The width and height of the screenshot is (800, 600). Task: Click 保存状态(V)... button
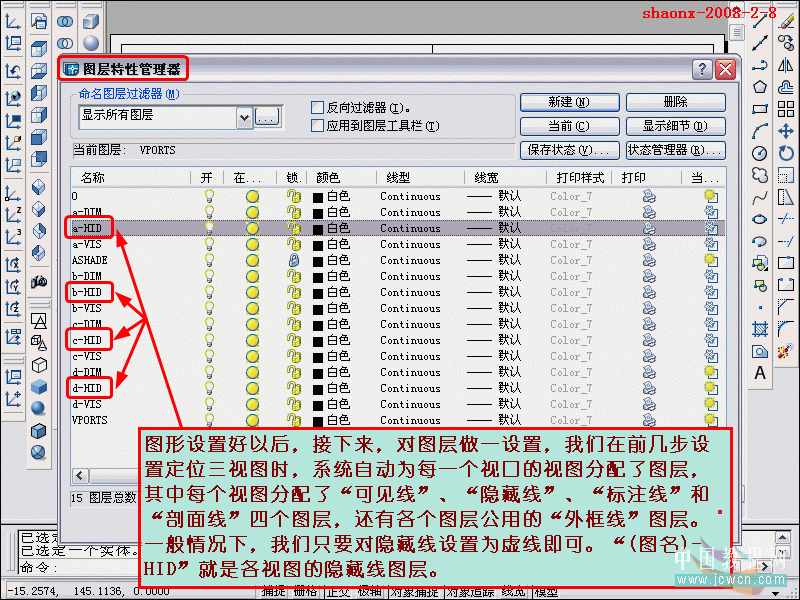(x=569, y=150)
